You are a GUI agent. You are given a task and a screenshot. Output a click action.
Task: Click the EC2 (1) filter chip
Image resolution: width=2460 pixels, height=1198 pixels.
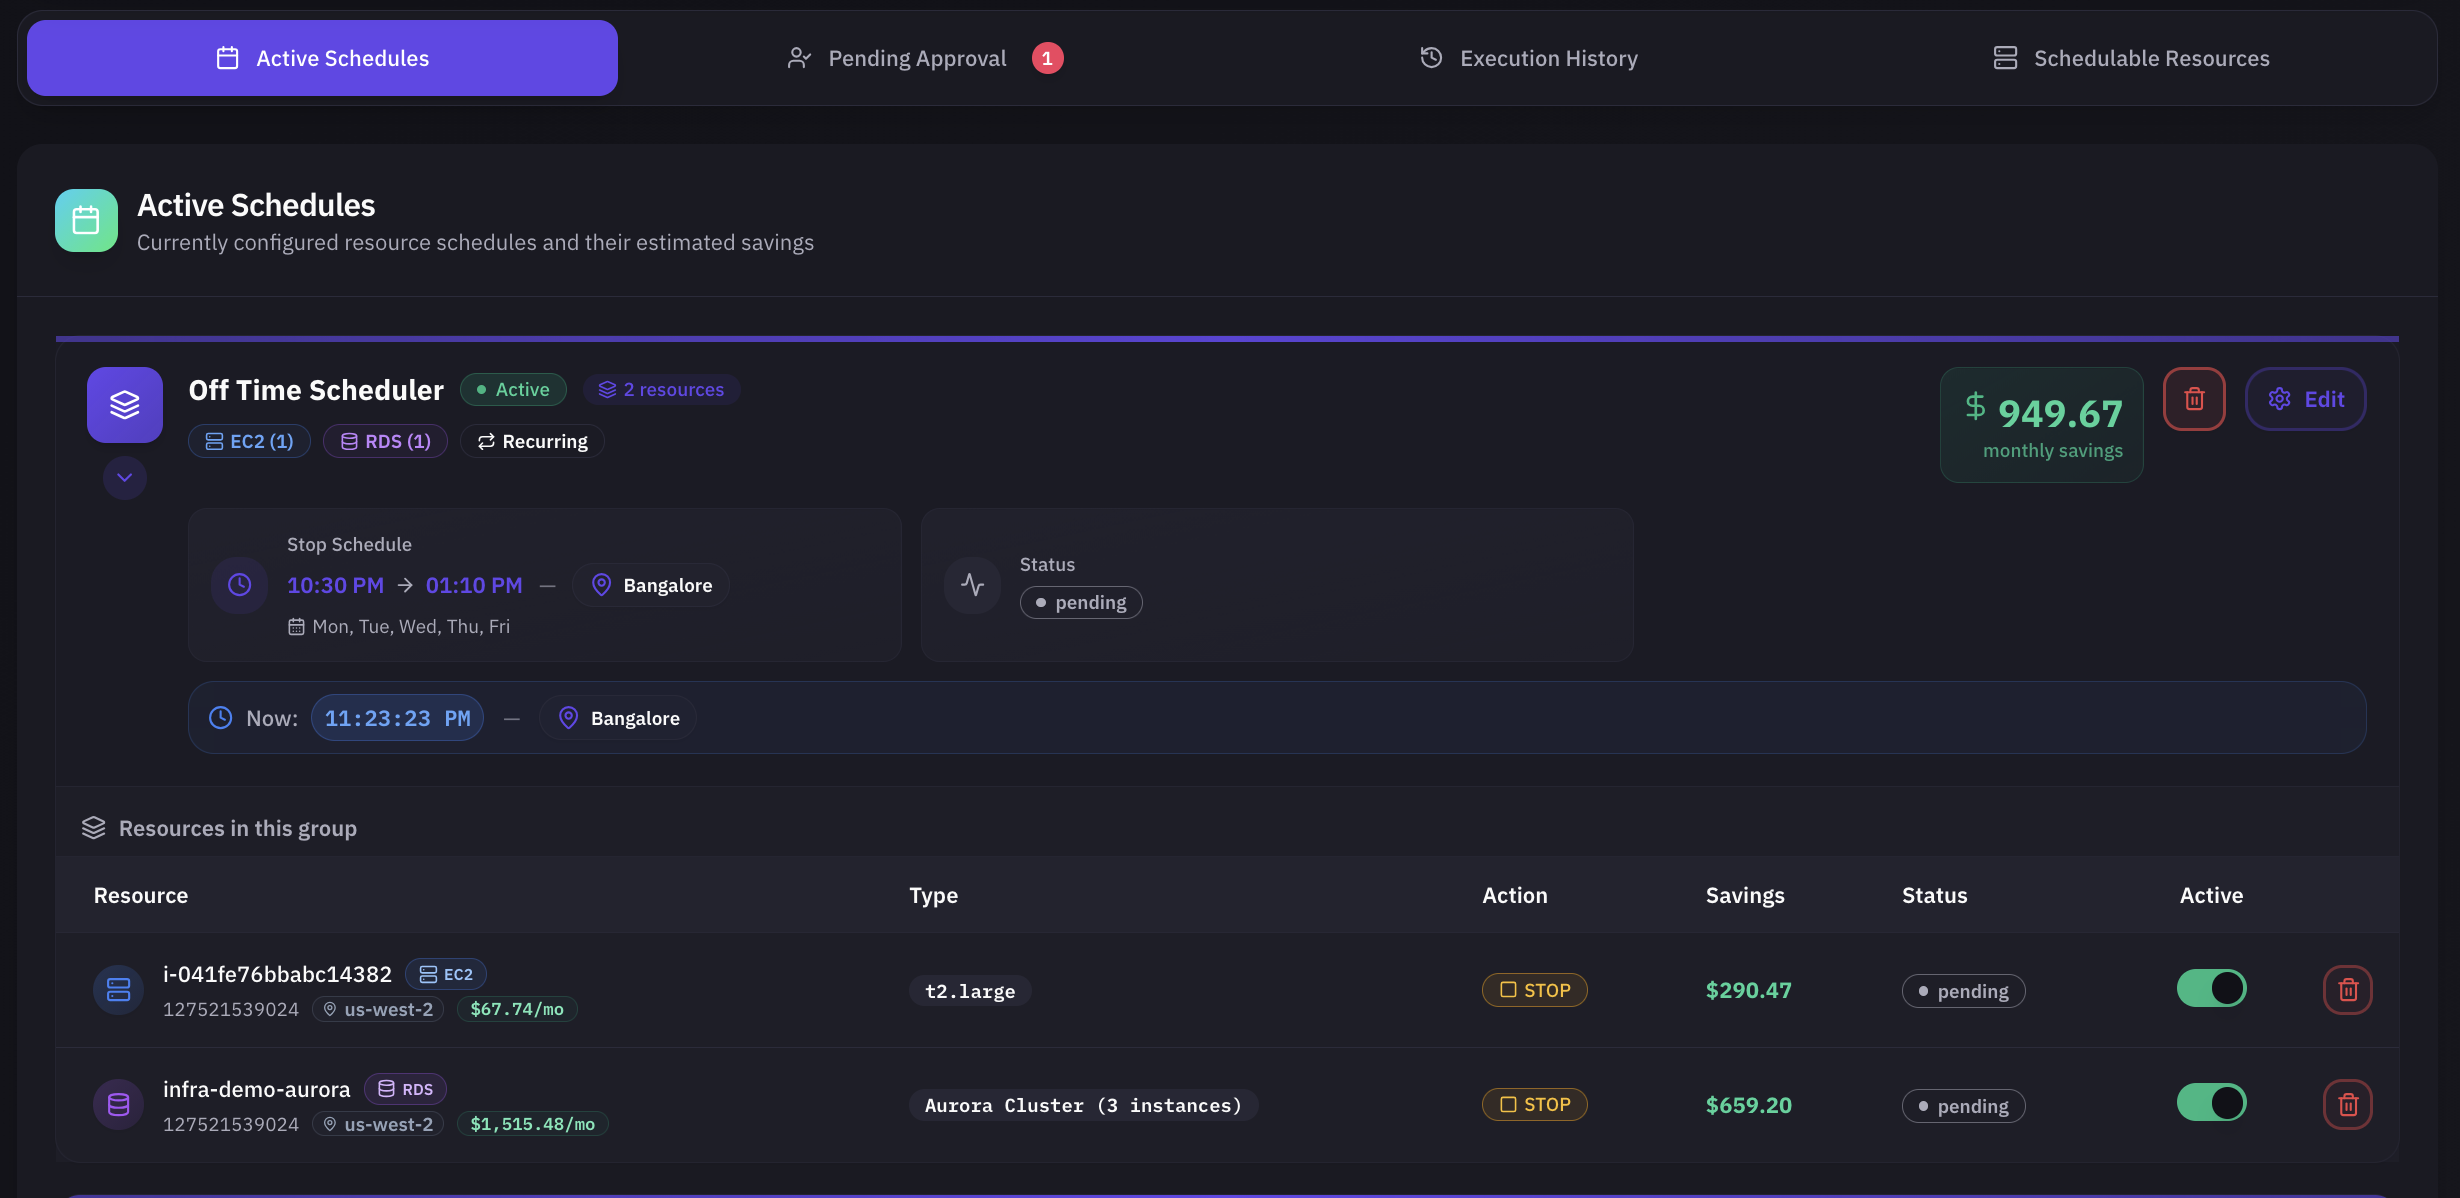tap(249, 442)
